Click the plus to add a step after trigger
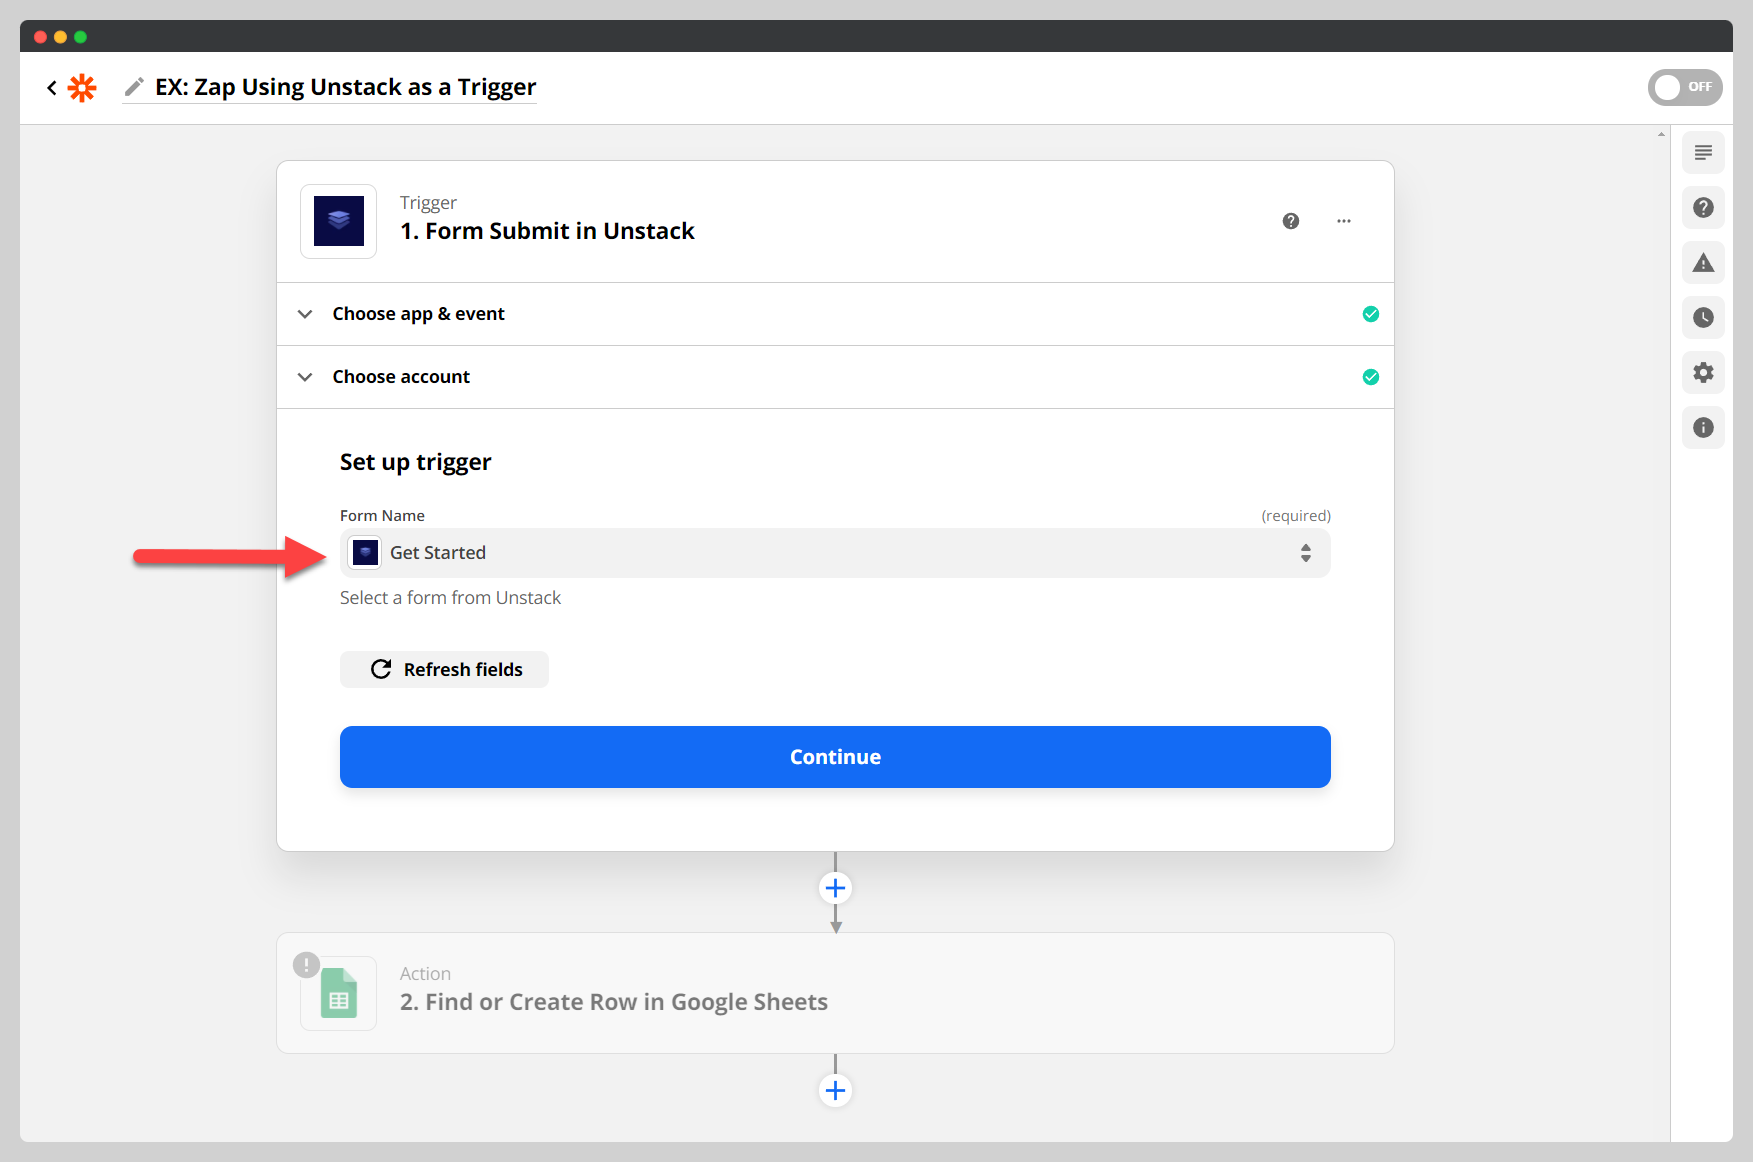The height and width of the screenshot is (1162, 1753). [835, 888]
